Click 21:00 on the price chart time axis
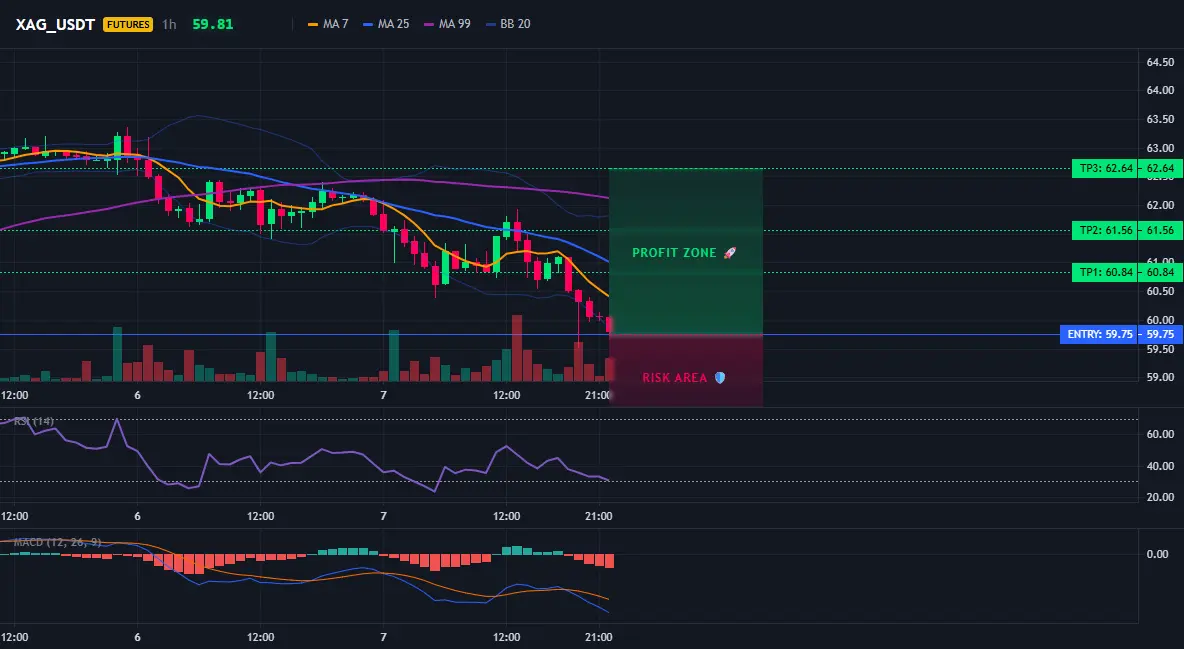This screenshot has width=1184, height=649. 599,395
